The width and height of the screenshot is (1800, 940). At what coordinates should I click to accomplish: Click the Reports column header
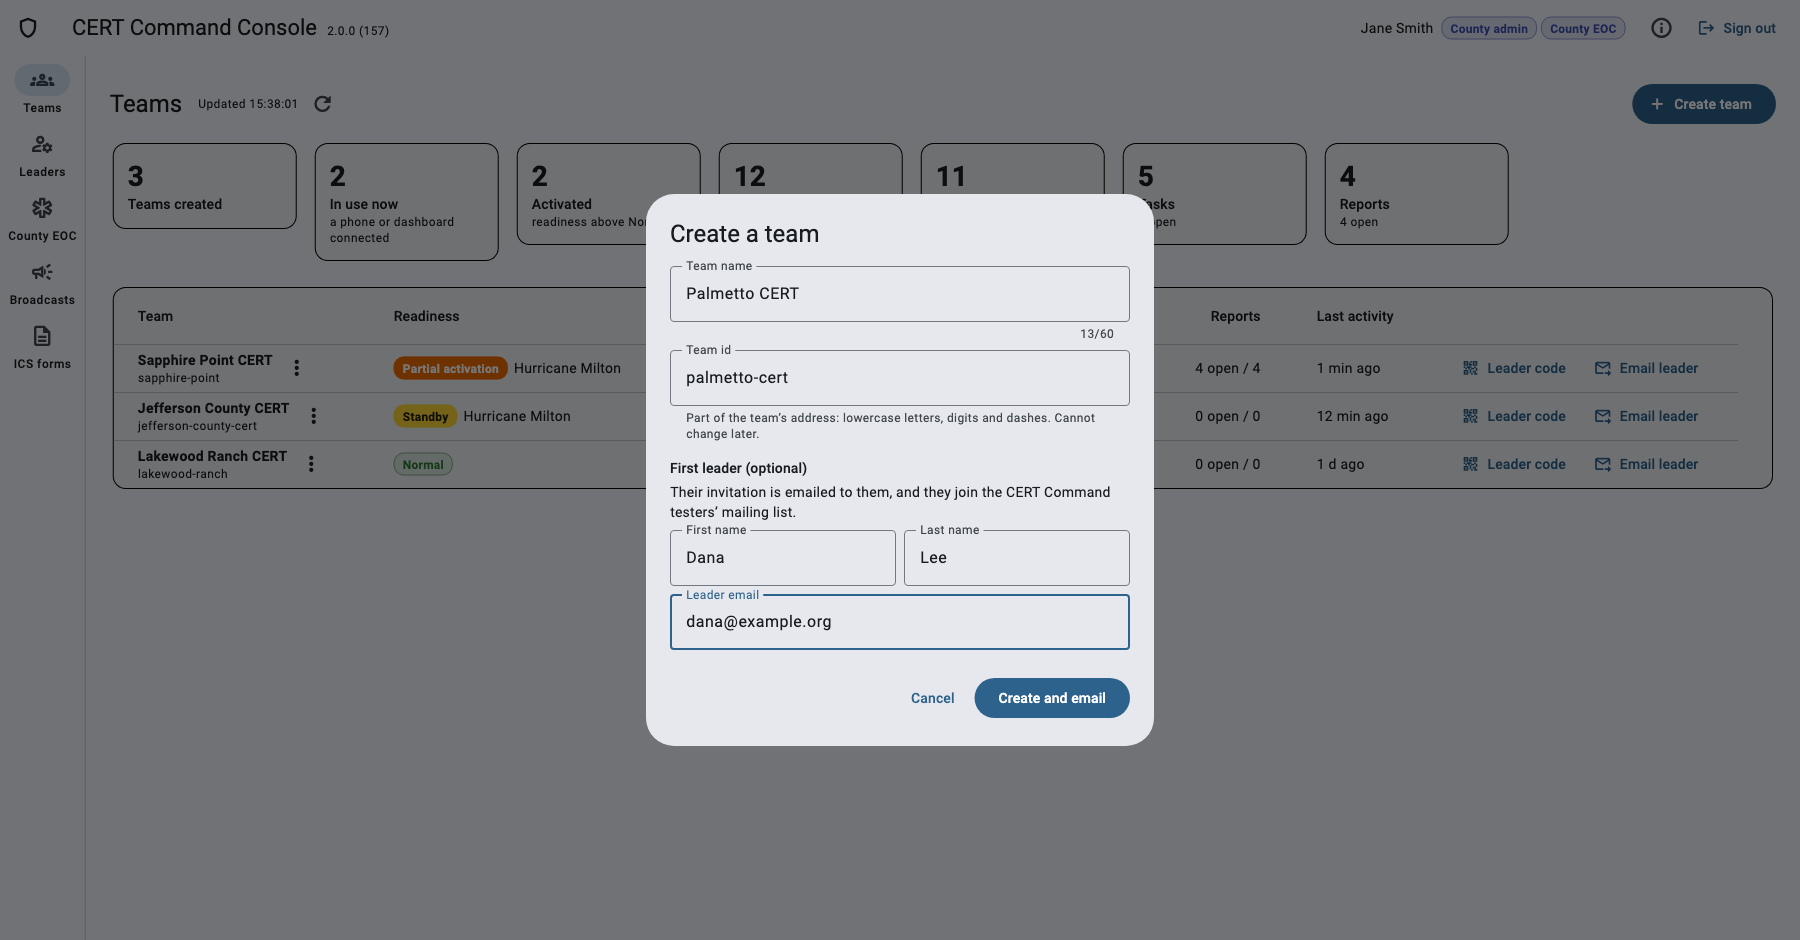click(x=1235, y=316)
